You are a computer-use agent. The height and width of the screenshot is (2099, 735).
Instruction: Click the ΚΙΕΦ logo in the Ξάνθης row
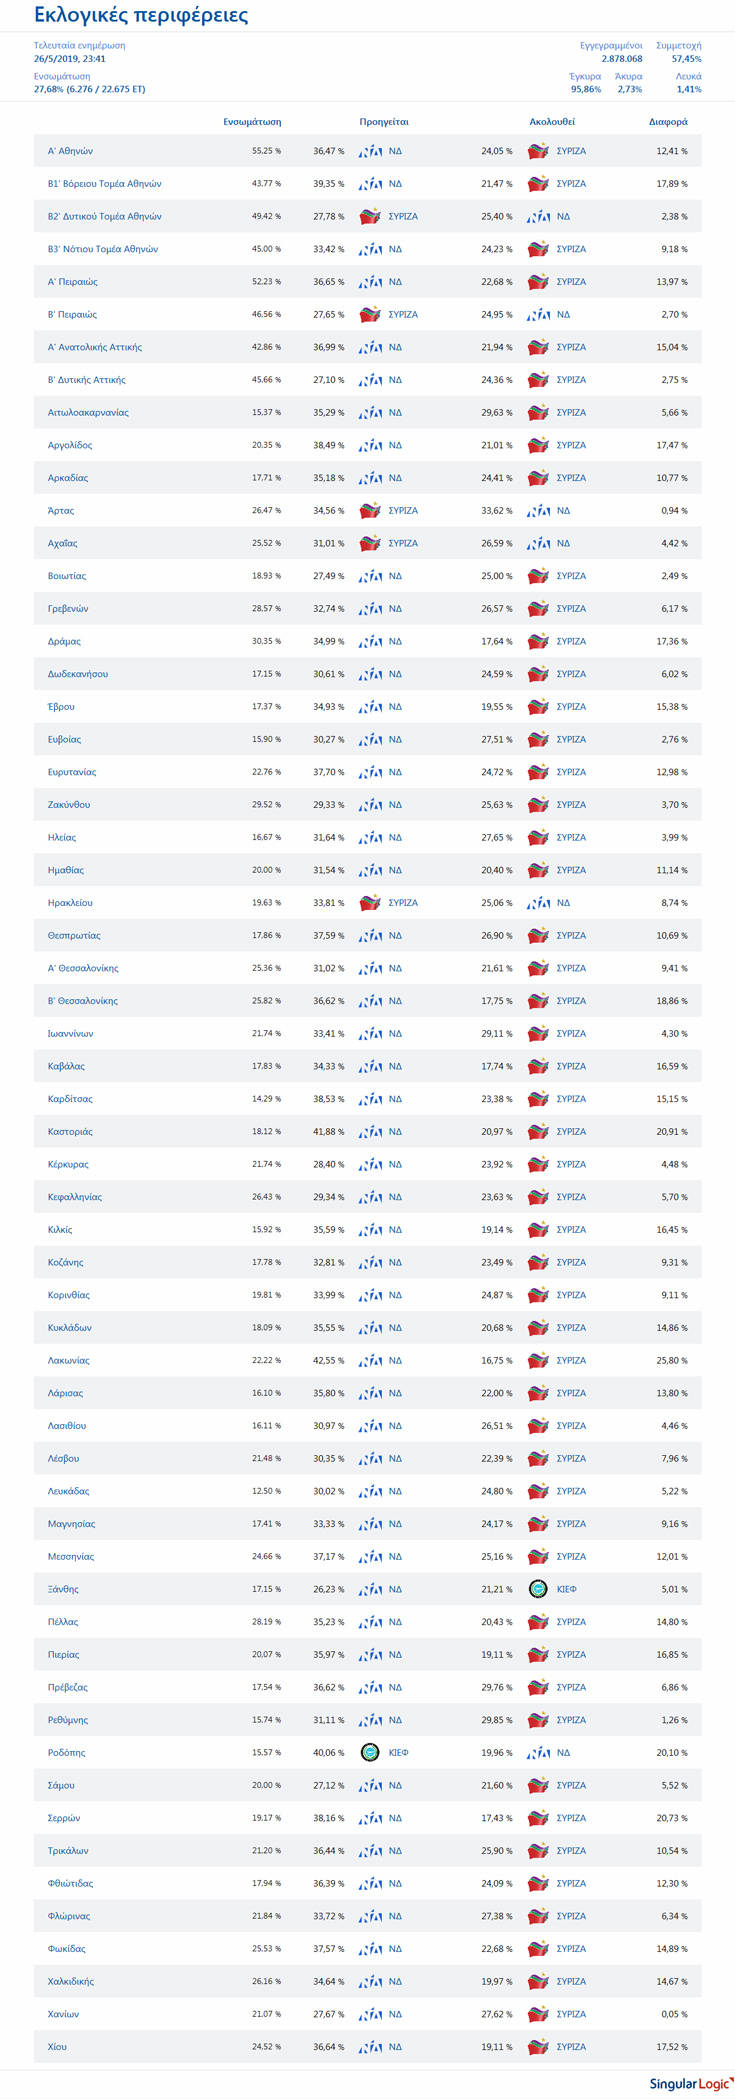538,1589
